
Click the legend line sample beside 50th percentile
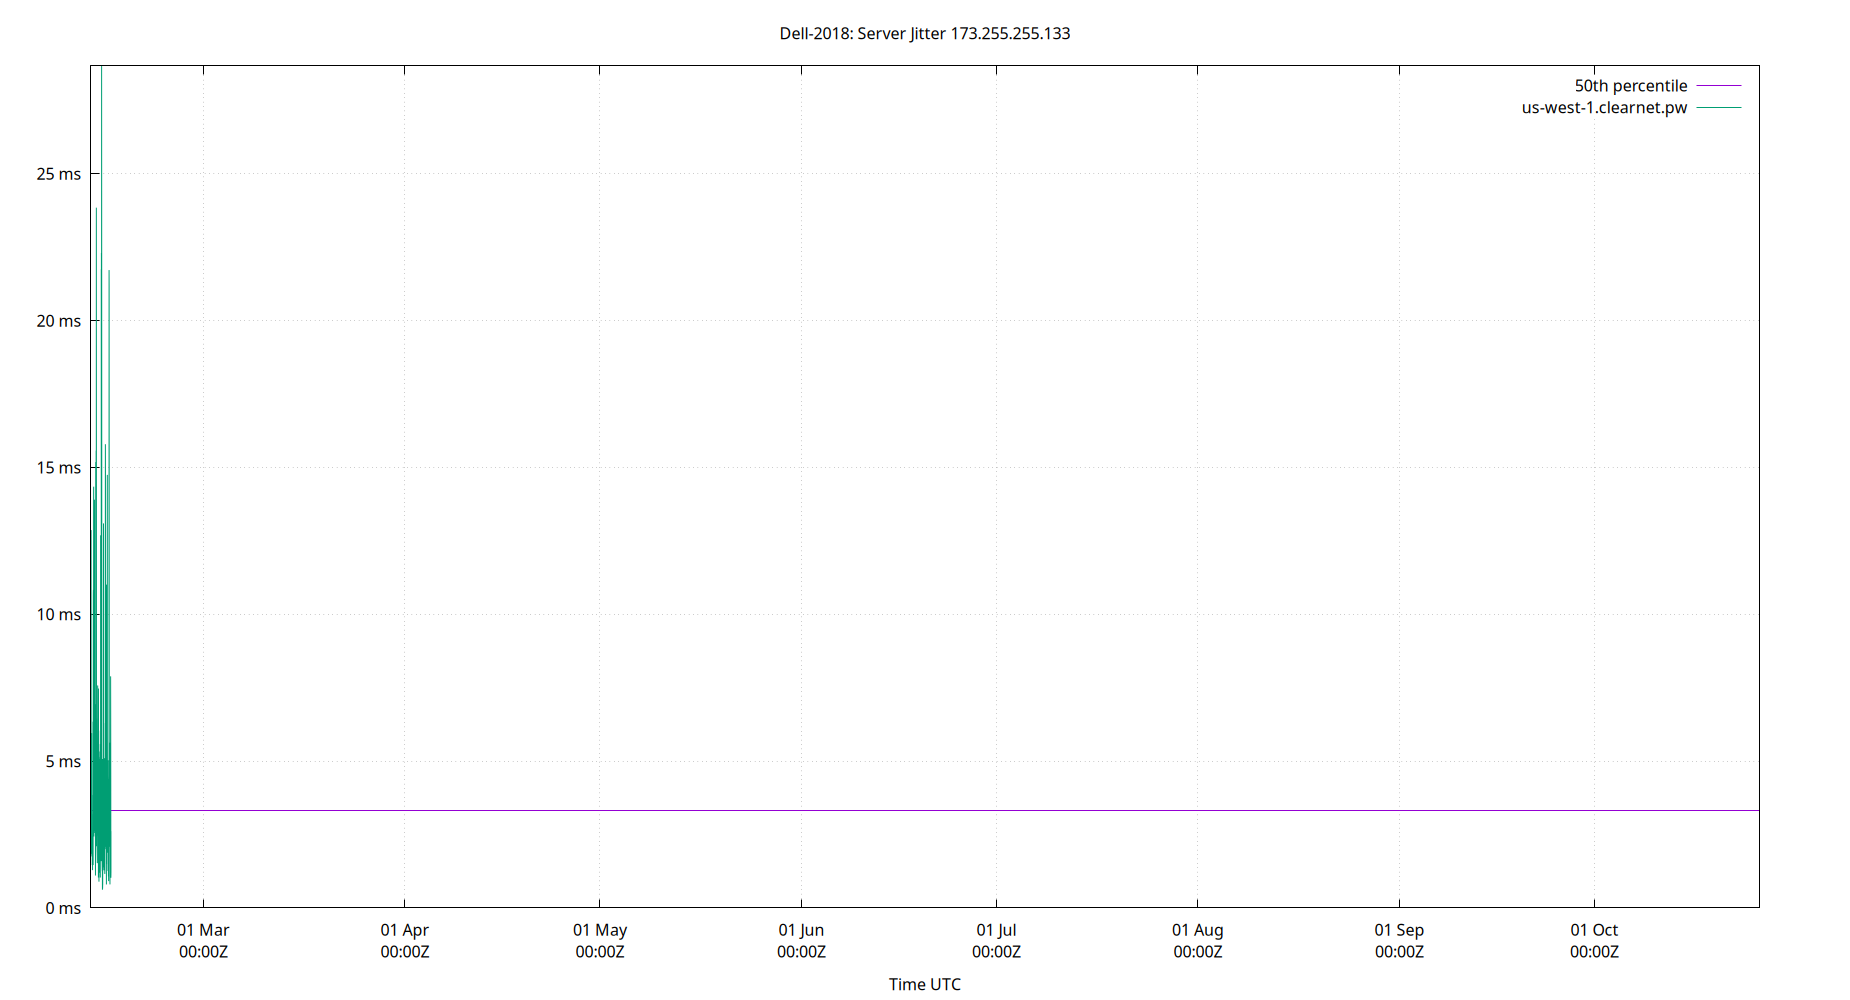click(x=1717, y=85)
